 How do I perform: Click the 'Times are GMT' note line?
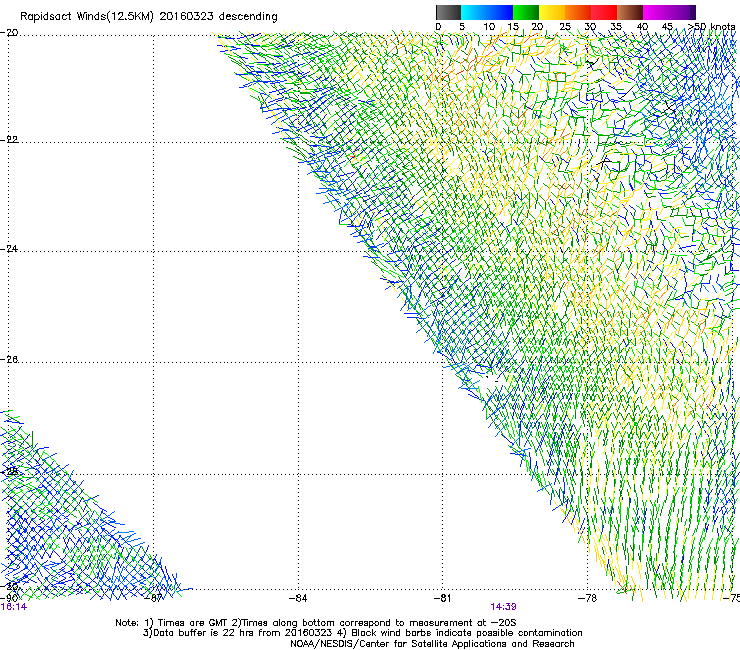316,623
